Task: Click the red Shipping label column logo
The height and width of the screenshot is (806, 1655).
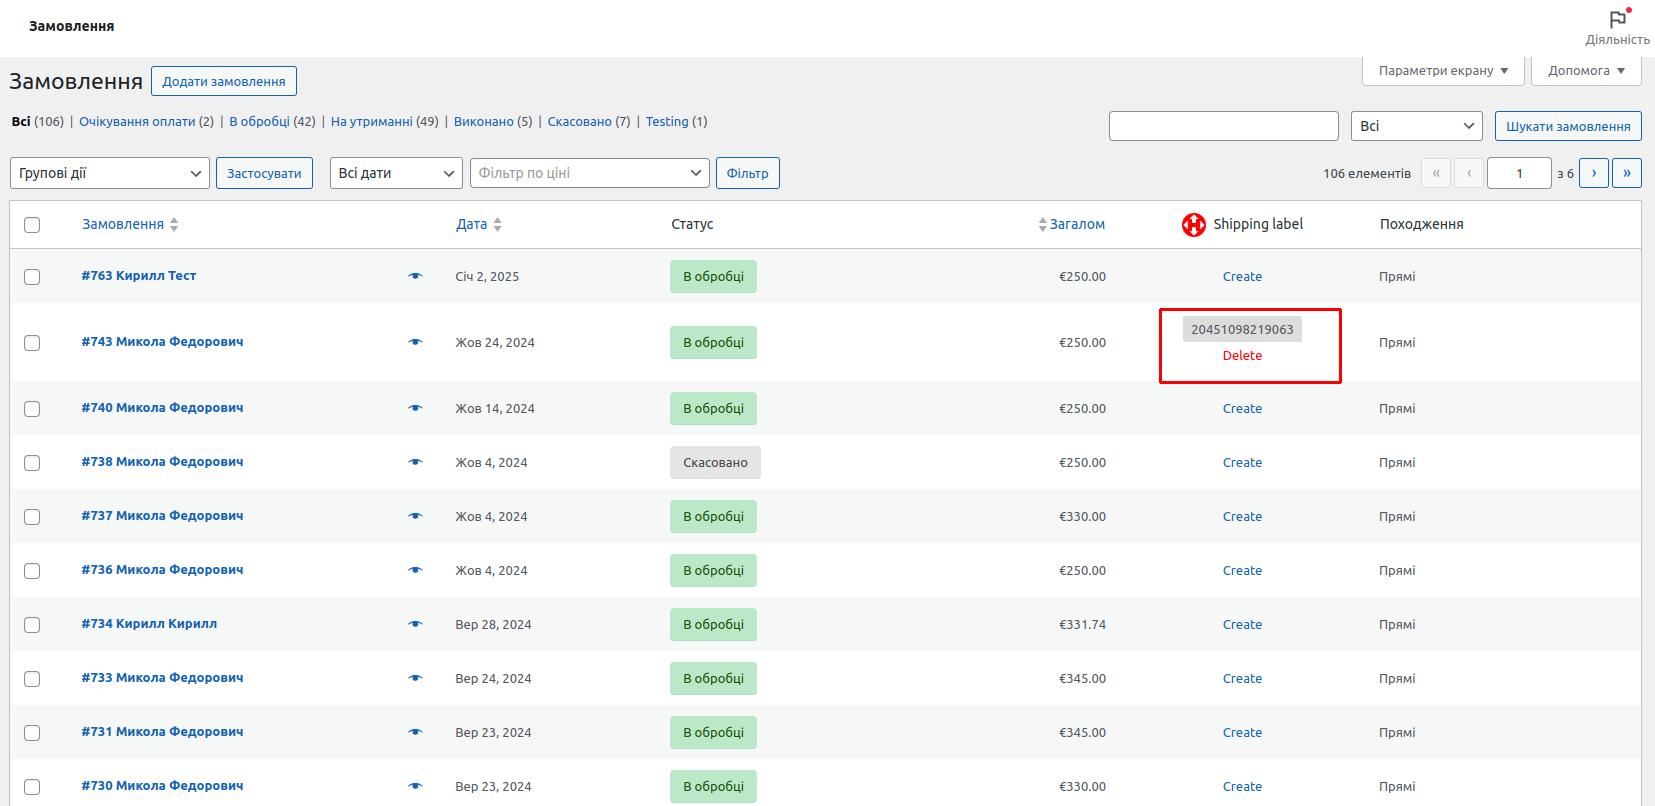Action: pos(1193,225)
